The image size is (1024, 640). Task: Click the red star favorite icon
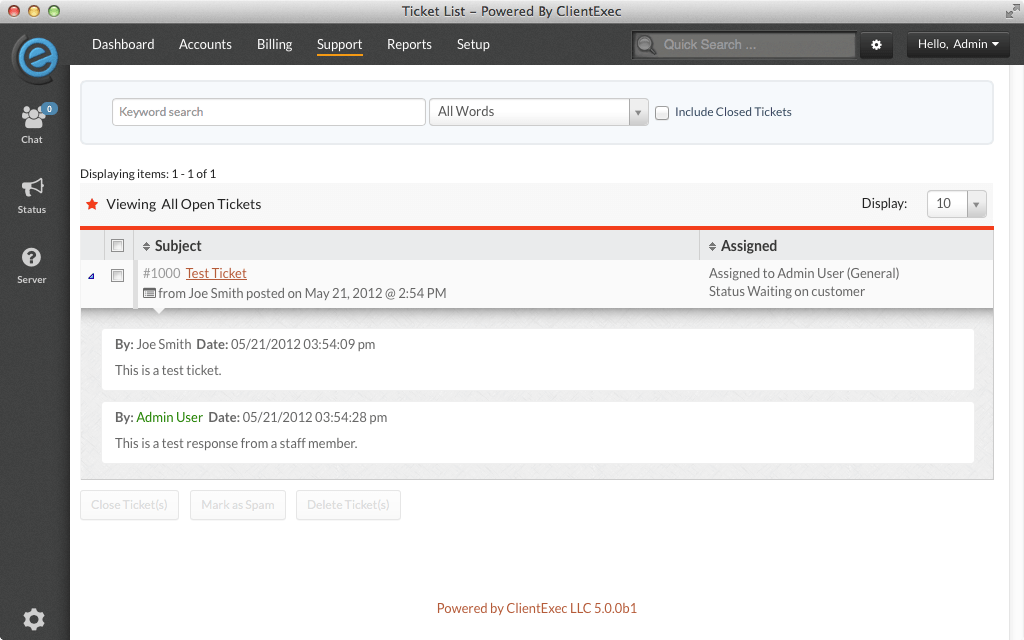click(x=92, y=204)
